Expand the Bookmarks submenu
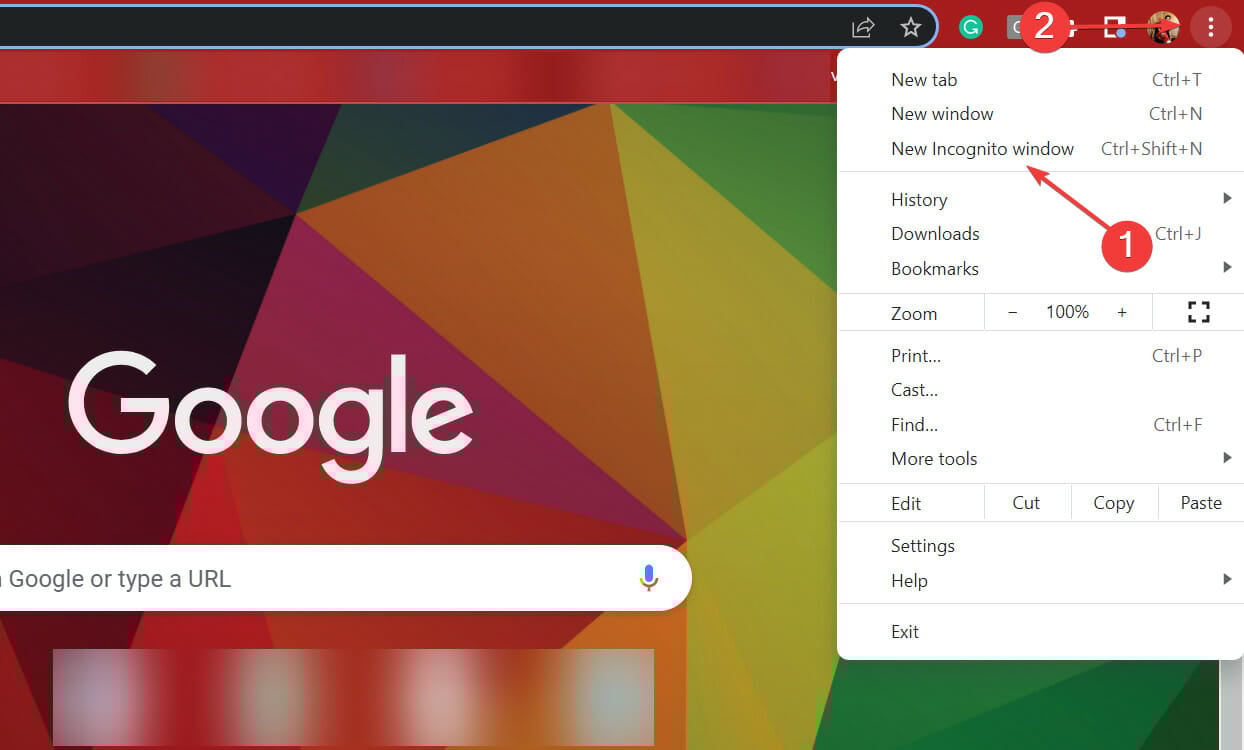Screen dimensions: 1244x750 (x=1040, y=268)
